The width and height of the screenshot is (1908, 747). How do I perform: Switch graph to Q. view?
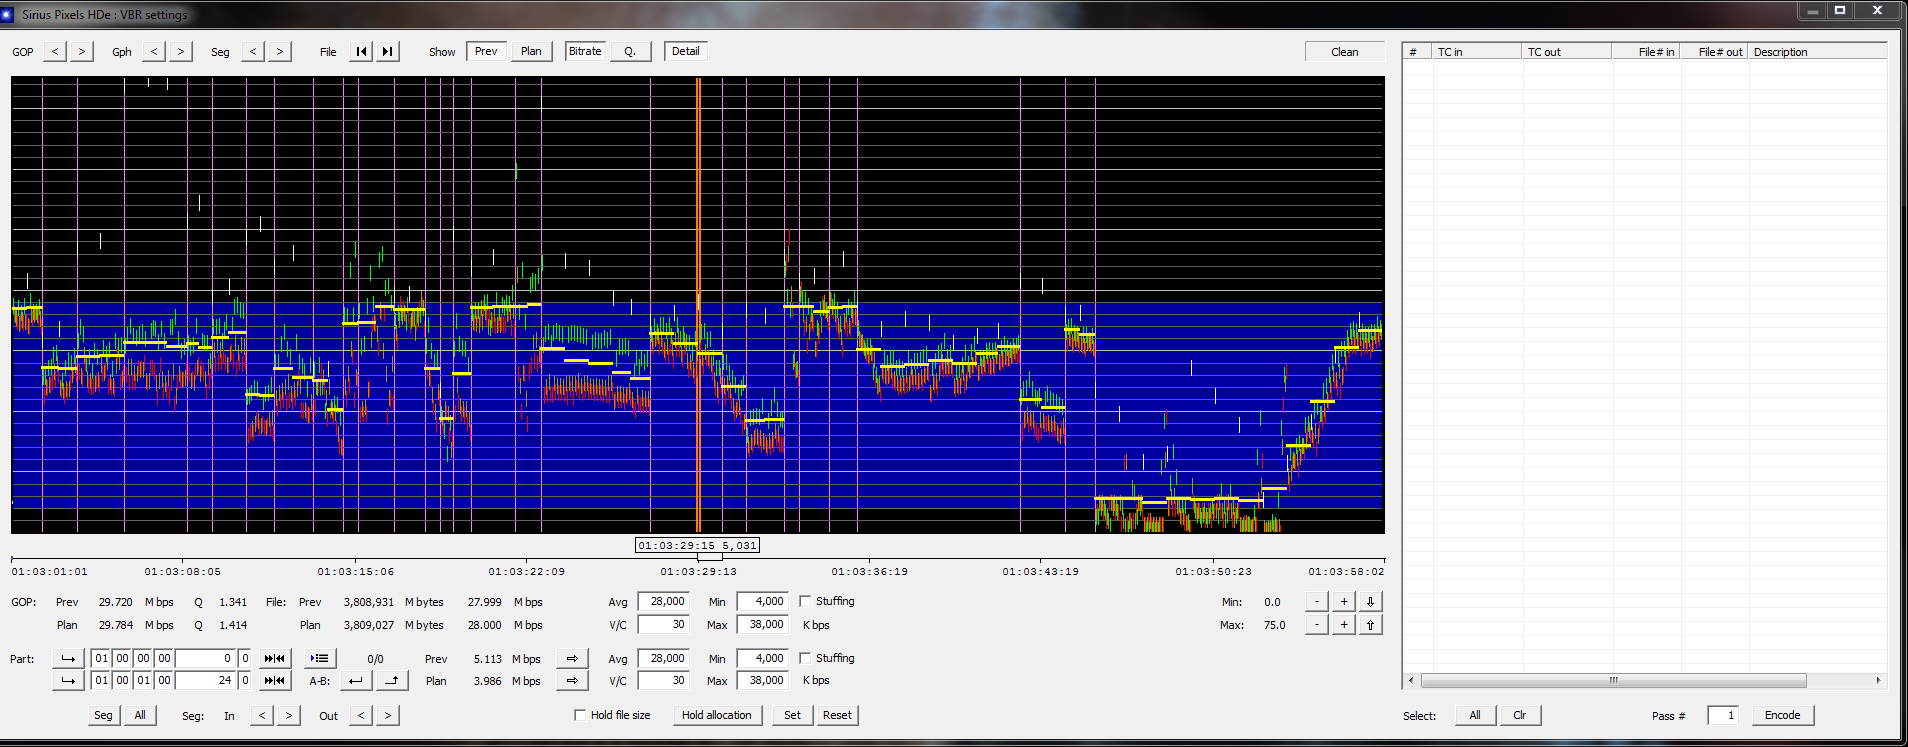pyautogui.click(x=630, y=52)
